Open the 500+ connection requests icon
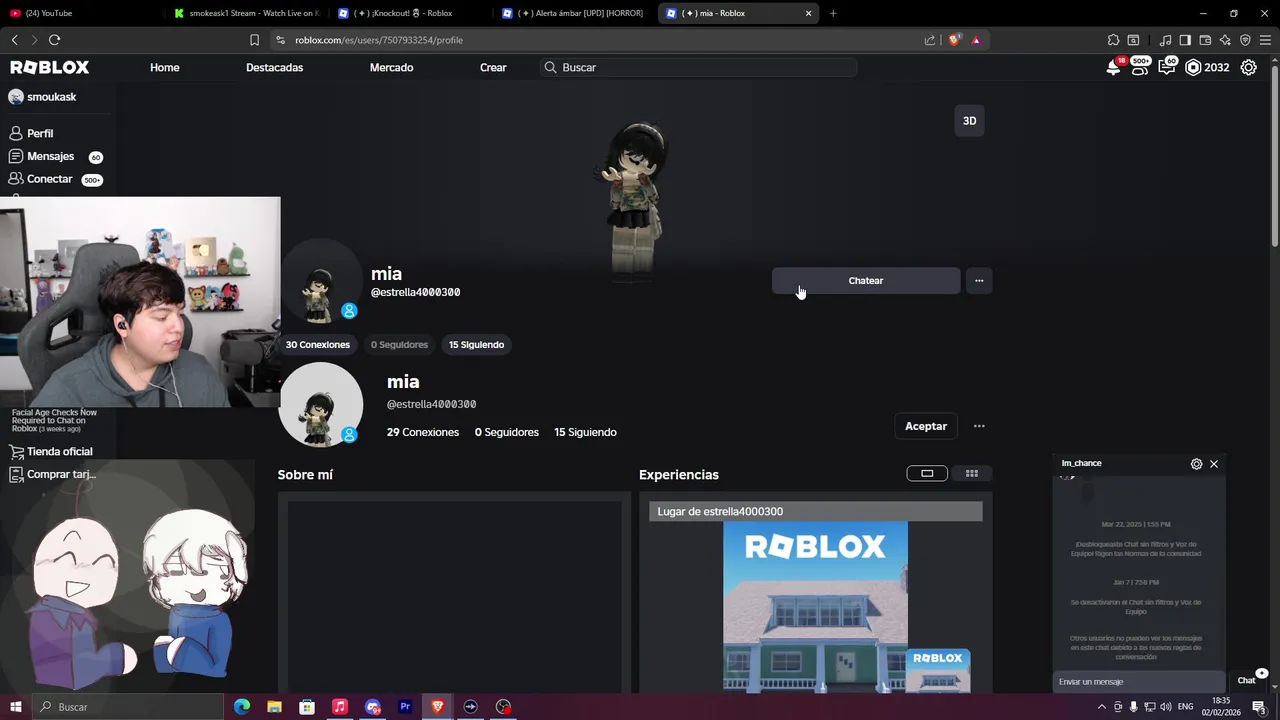1280x720 pixels. 1140,67
